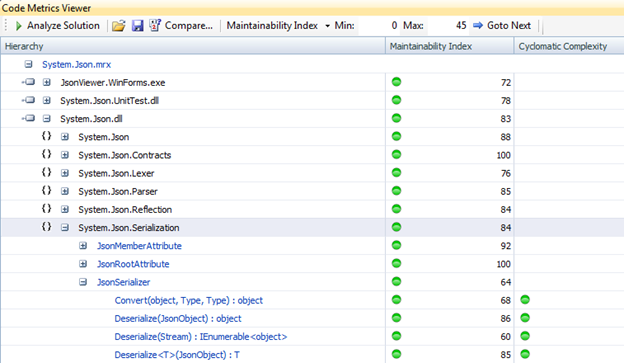
Task: Select the System.Json.Serialization row text
Action: 129,228
